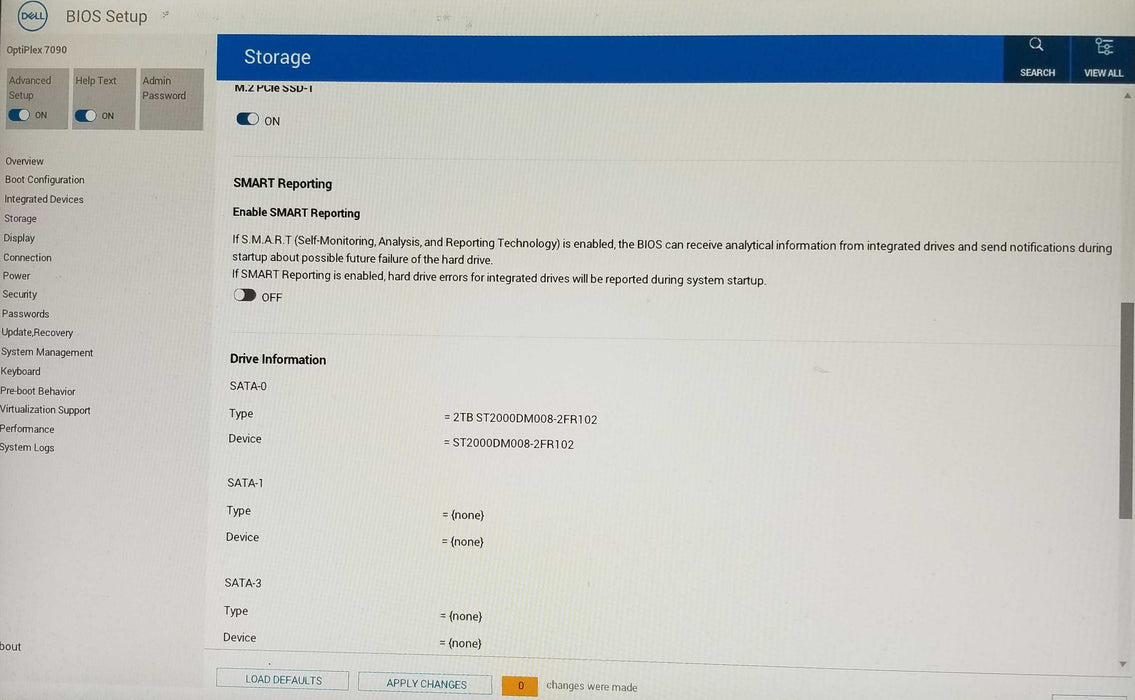Viewport: 1135px width, 700px height.
Task: Open Update, Recovery section
Action: pos(37,332)
